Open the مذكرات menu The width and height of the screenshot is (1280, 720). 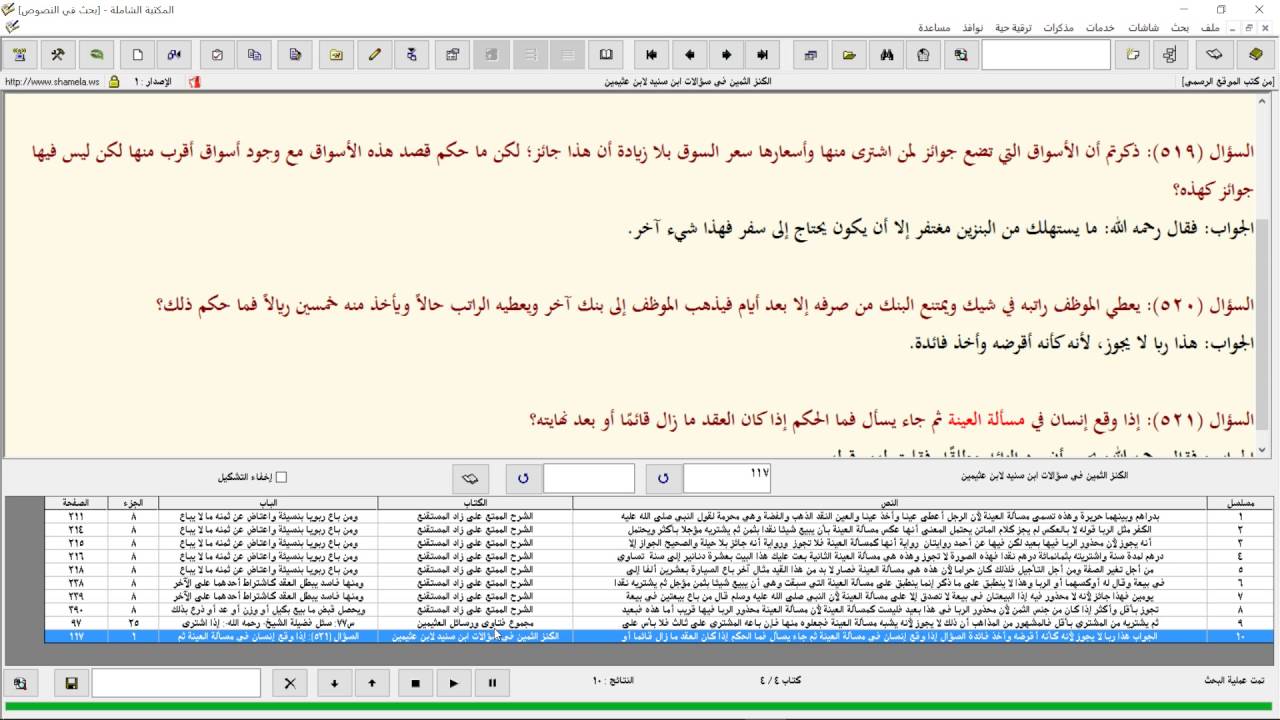1058,27
